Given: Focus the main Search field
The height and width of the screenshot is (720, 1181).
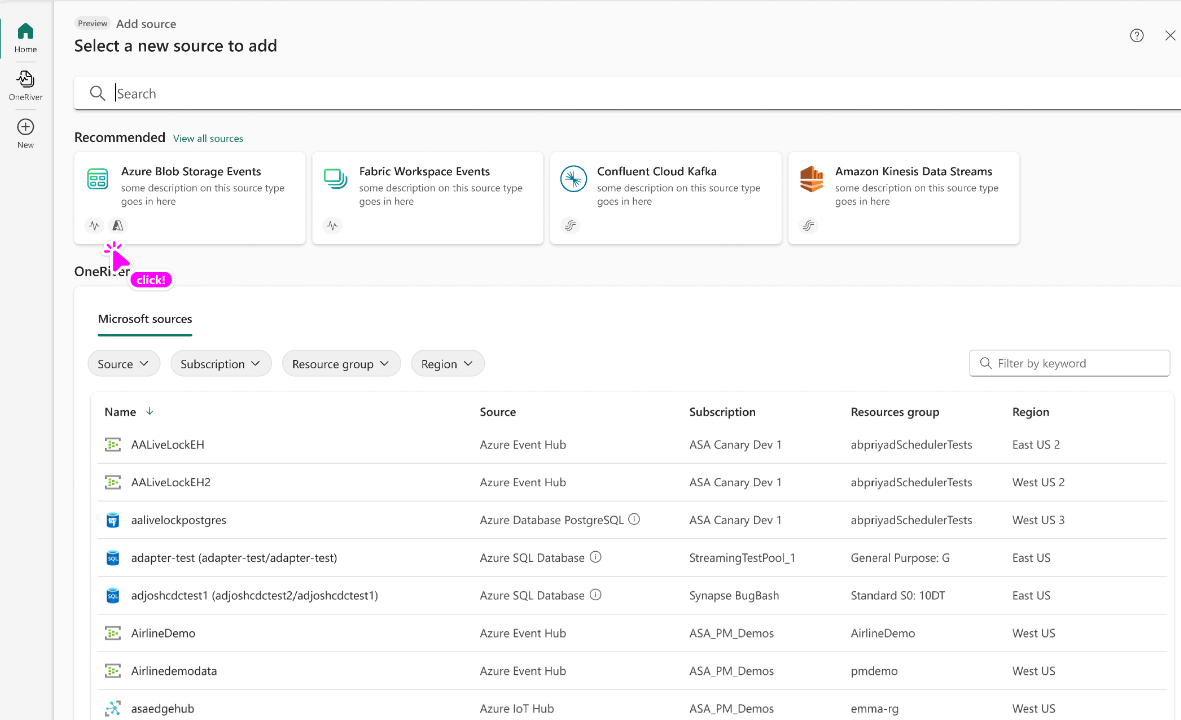Looking at the screenshot, I should tap(627, 93).
